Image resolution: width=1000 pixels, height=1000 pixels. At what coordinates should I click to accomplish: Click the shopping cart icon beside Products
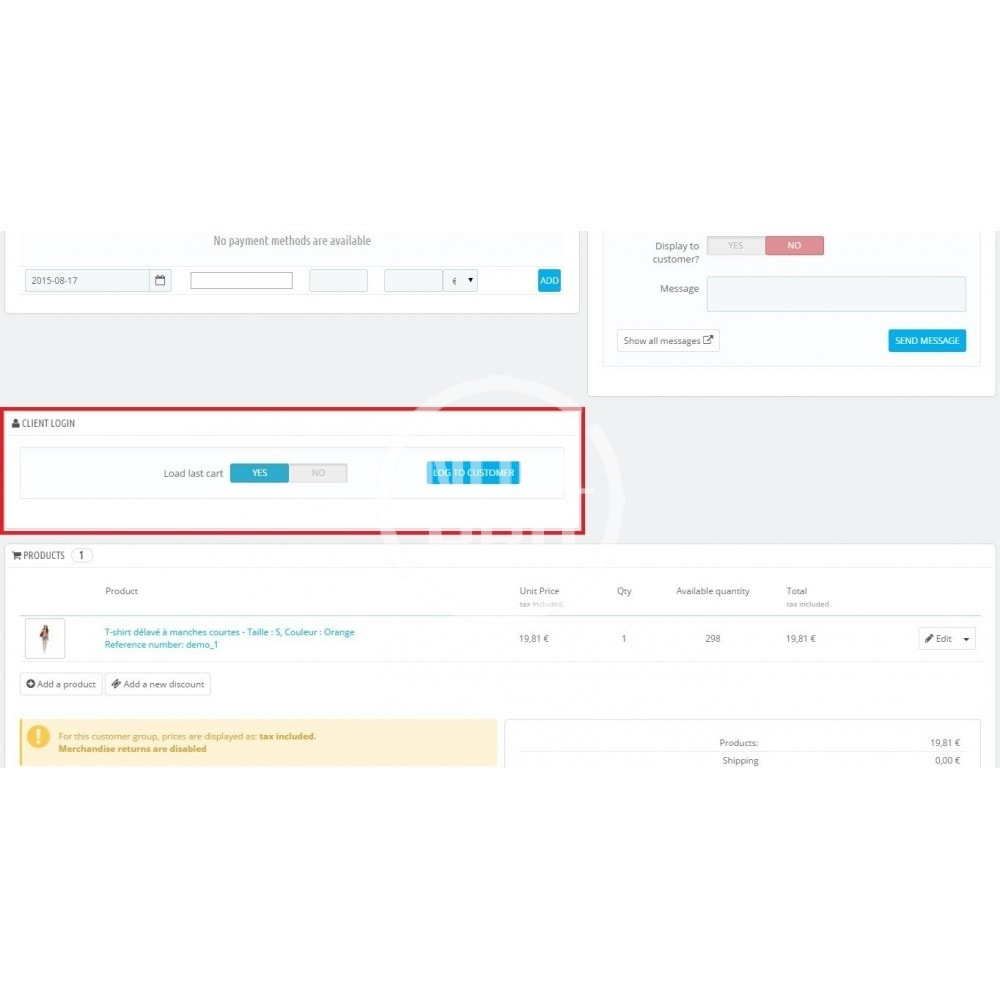coord(17,556)
